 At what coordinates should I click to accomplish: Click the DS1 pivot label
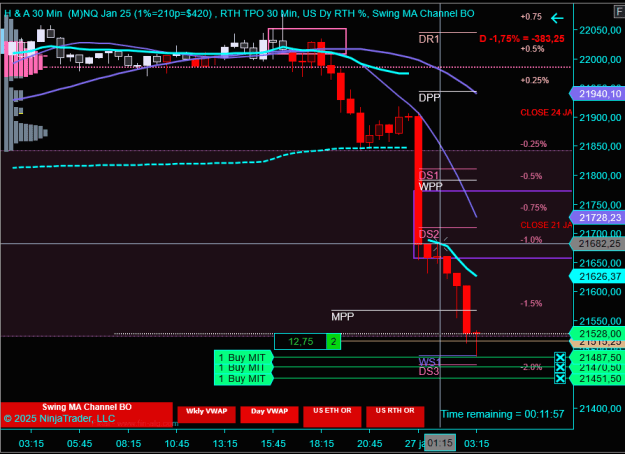(x=429, y=175)
